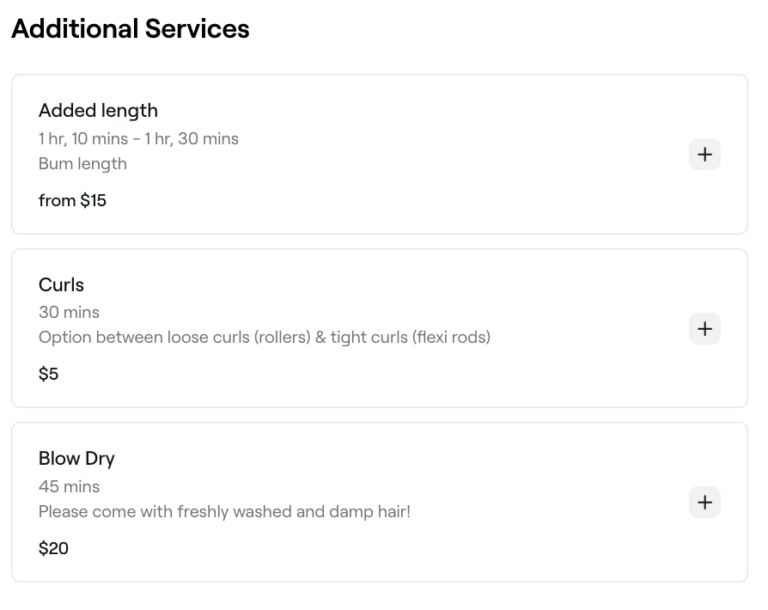Click the Additional Services heading
The width and height of the screenshot is (768, 610).
(x=130, y=29)
